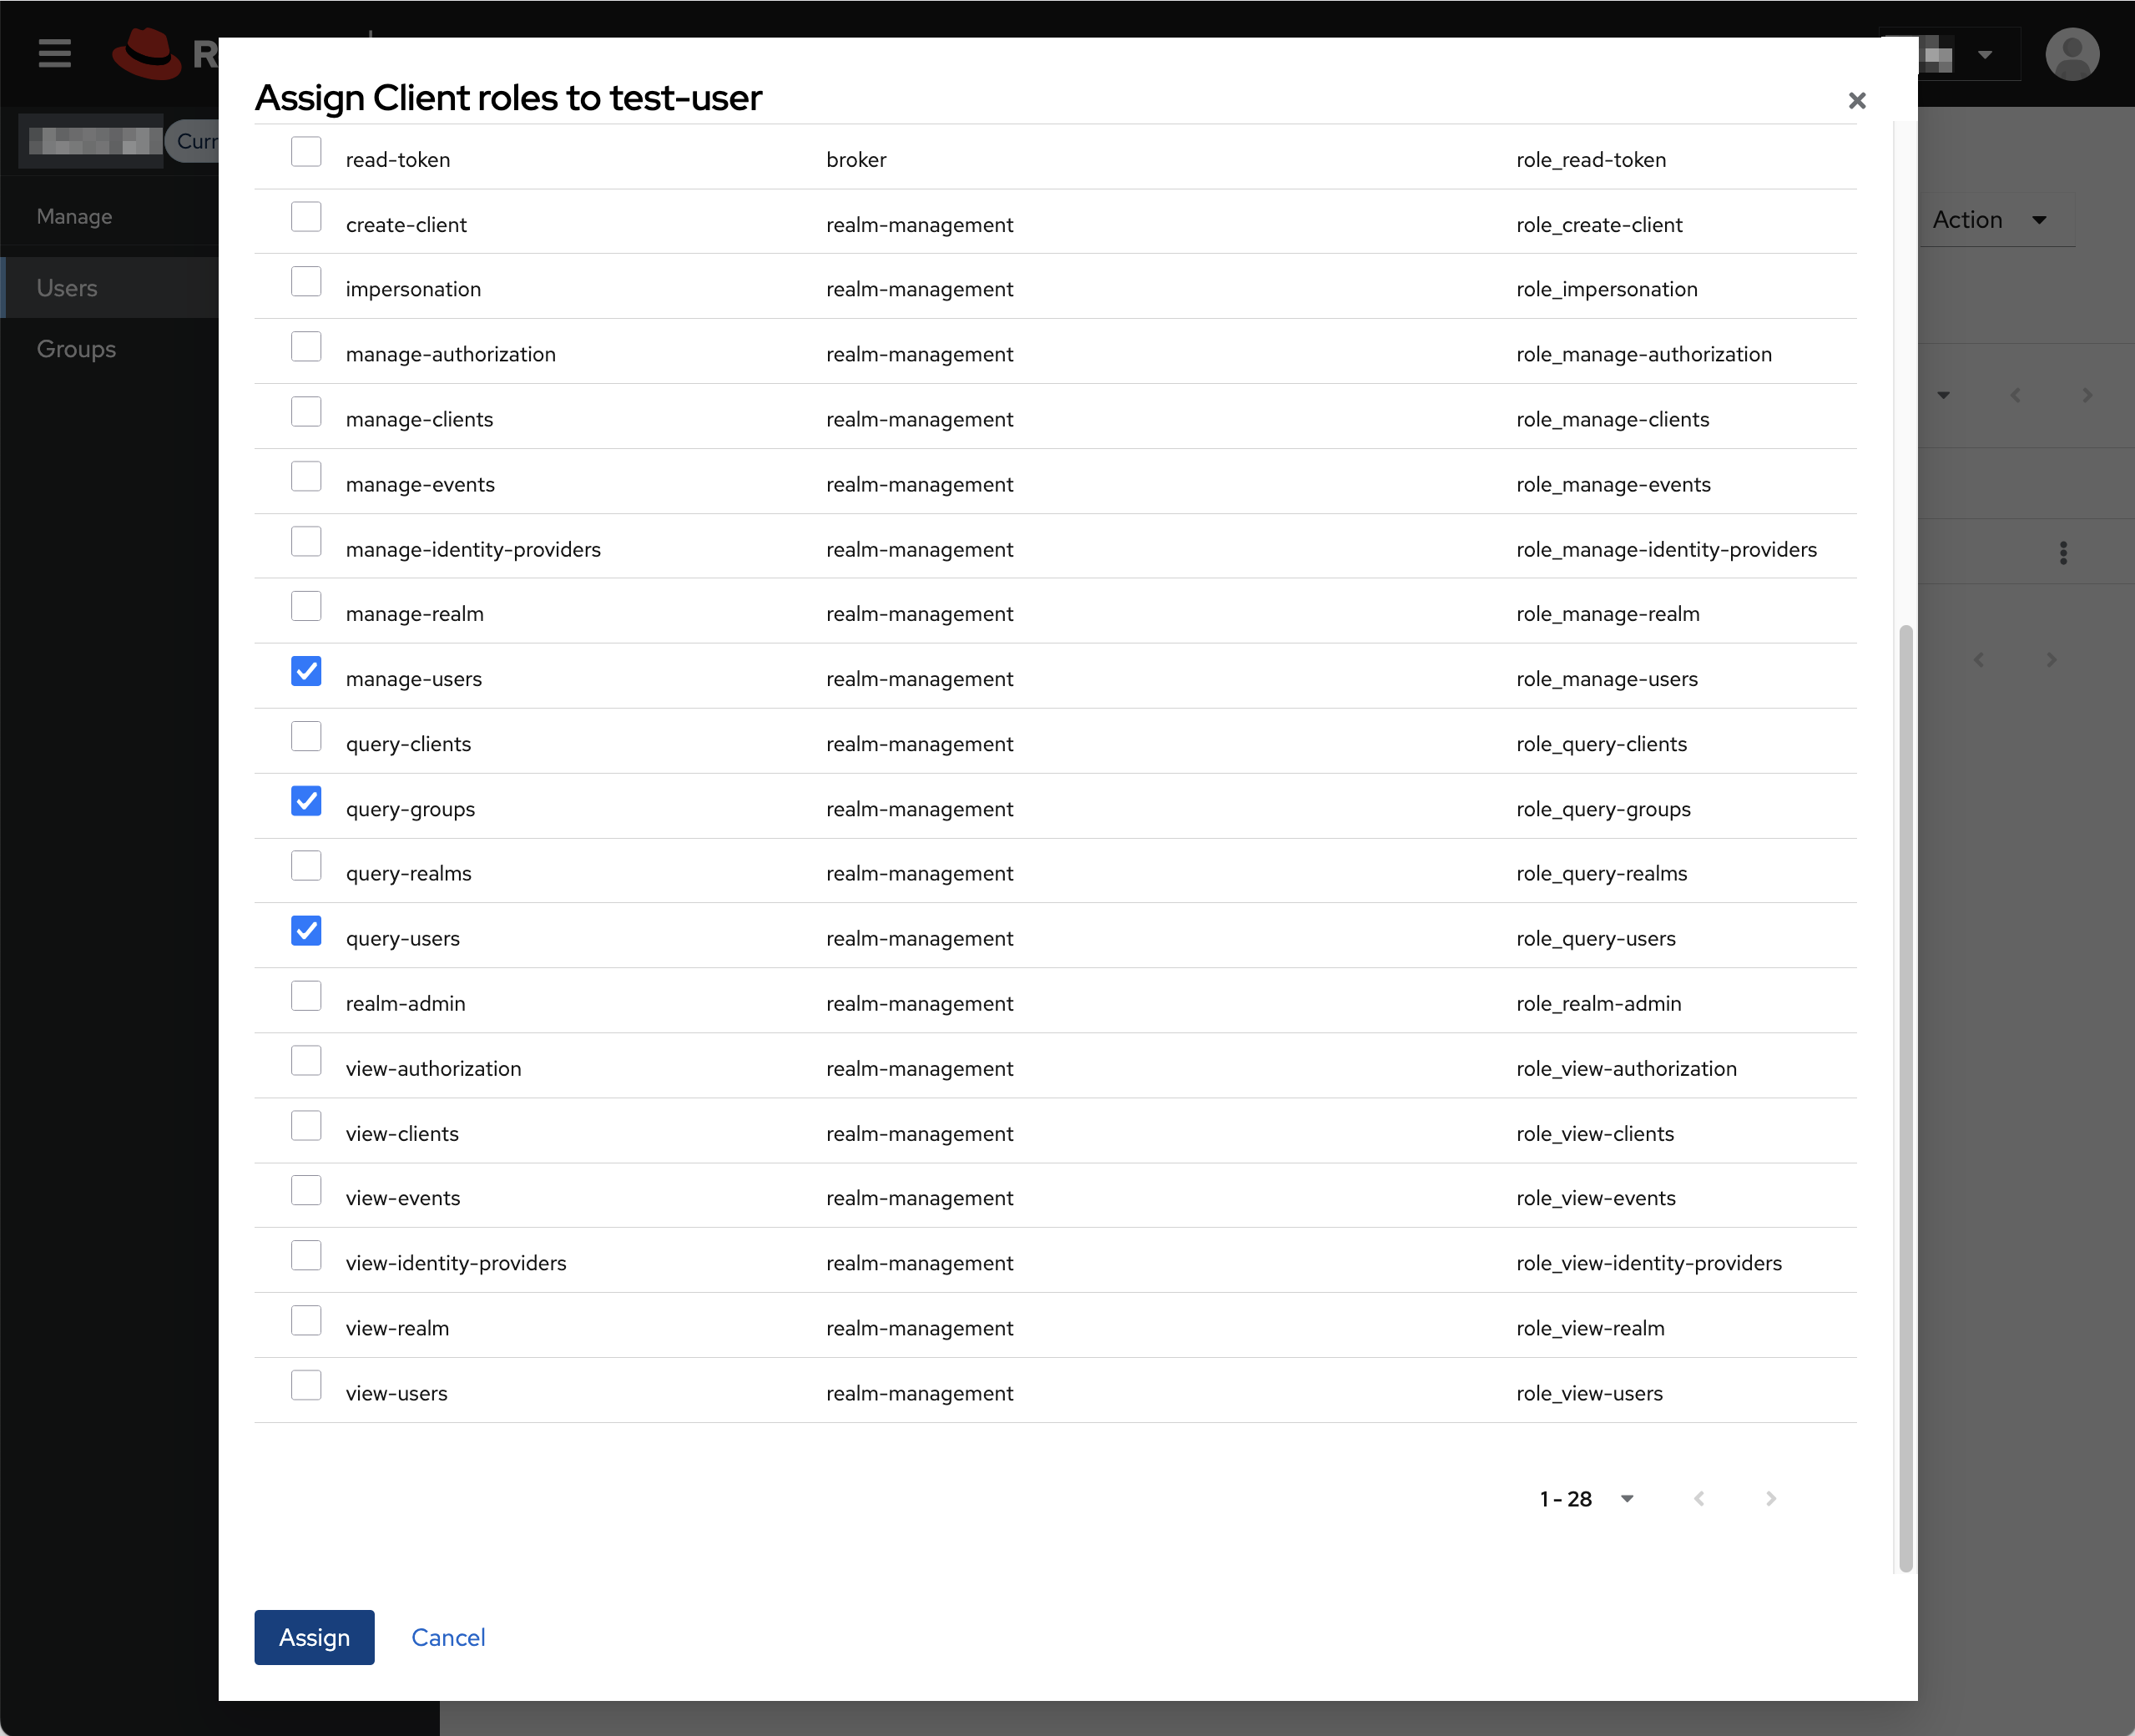
Task: Uncheck the manage-users role checkbox
Action: tap(306, 671)
